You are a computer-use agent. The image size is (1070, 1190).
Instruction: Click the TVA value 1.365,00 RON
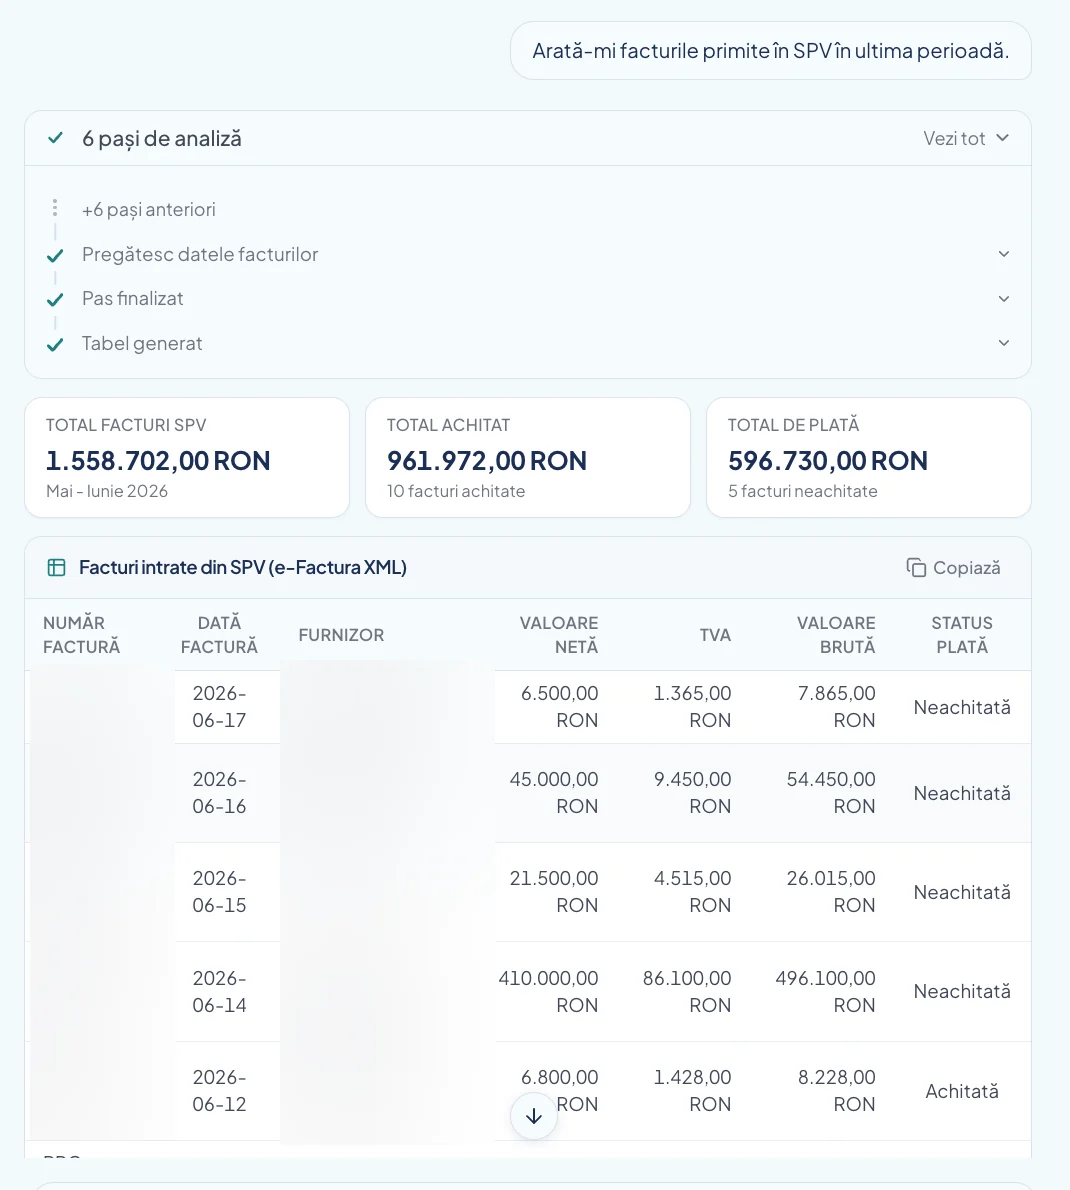point(692,707)
